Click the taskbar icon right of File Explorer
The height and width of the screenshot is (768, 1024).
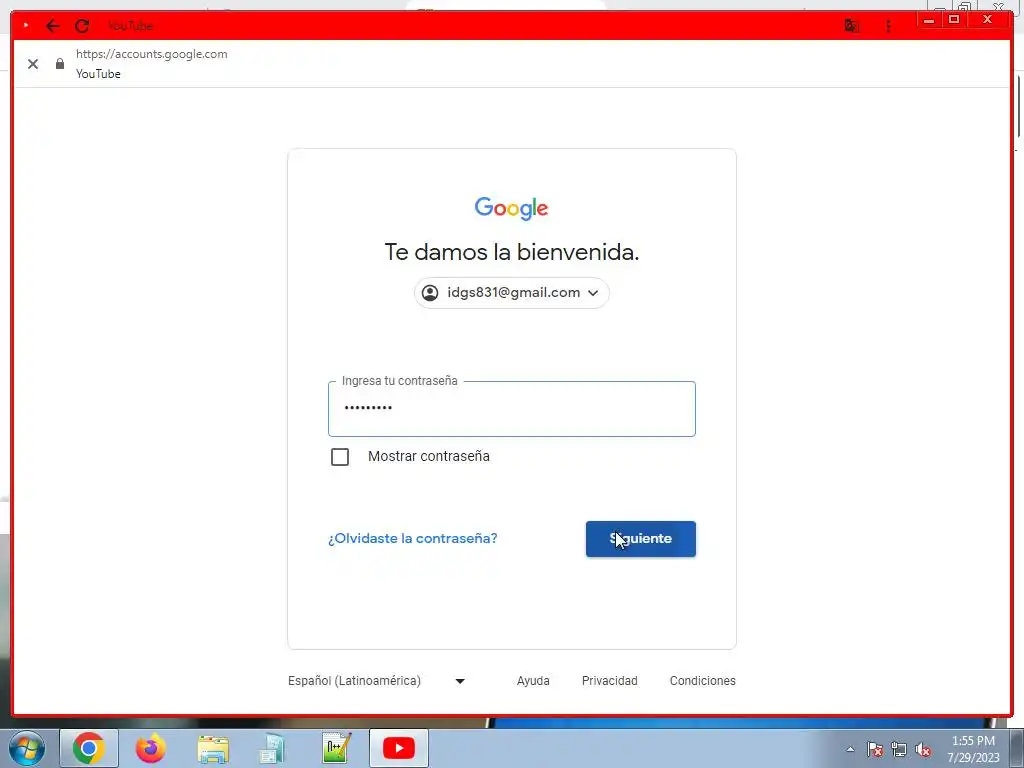[x=271, y=749]
